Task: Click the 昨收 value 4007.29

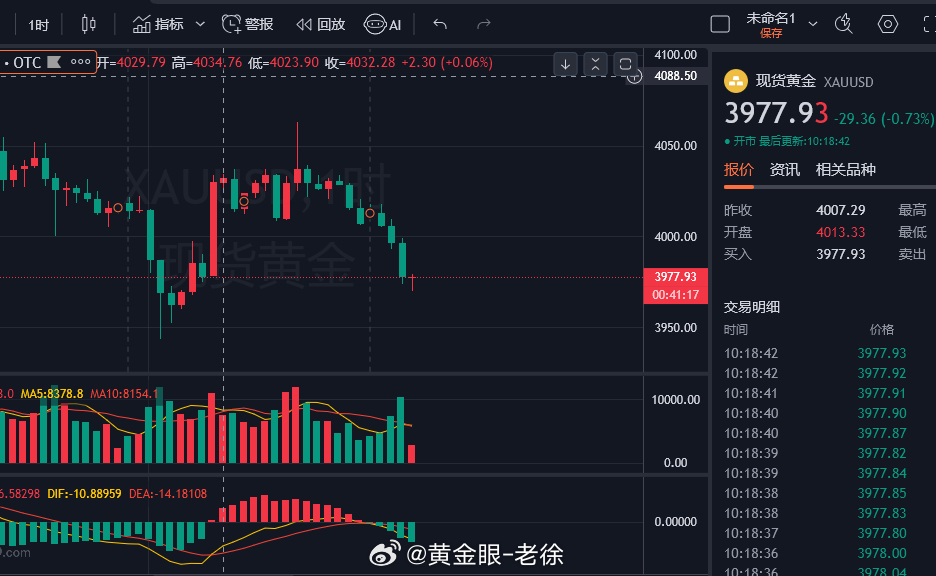Action: [840, 210]
